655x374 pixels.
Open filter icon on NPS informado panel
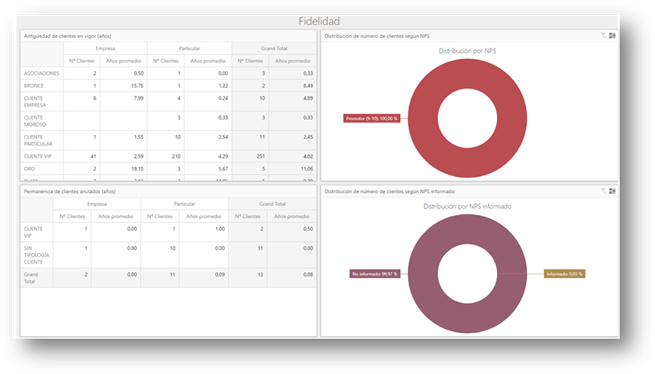click(604, 191)
